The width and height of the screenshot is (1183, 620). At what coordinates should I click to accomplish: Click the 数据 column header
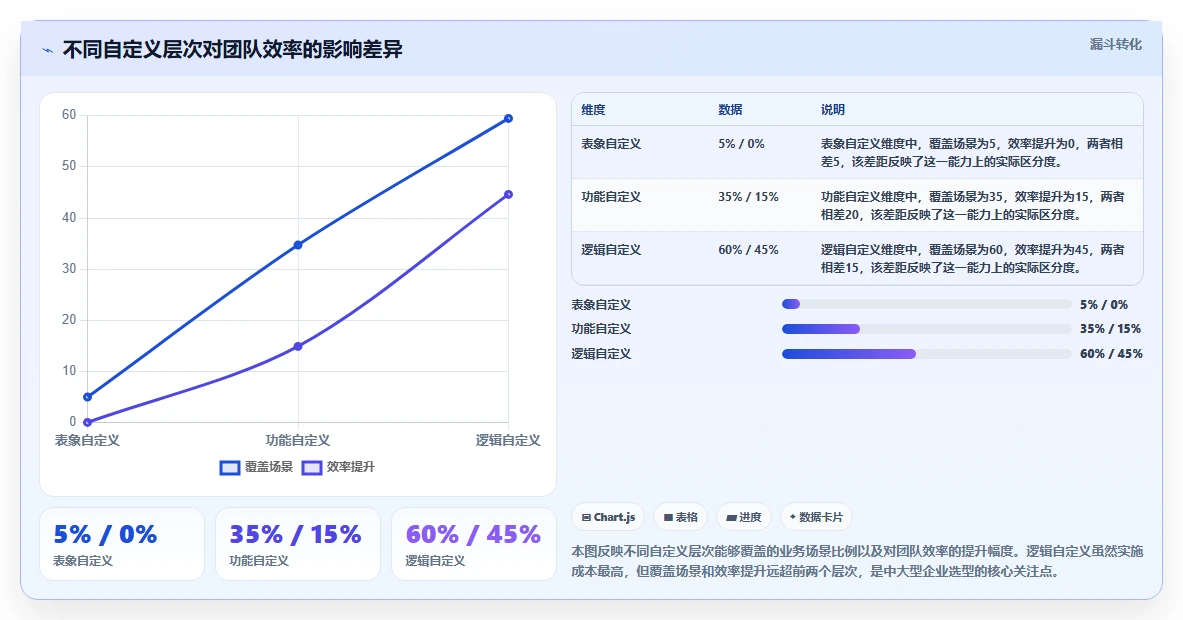(x=730, y=110)
